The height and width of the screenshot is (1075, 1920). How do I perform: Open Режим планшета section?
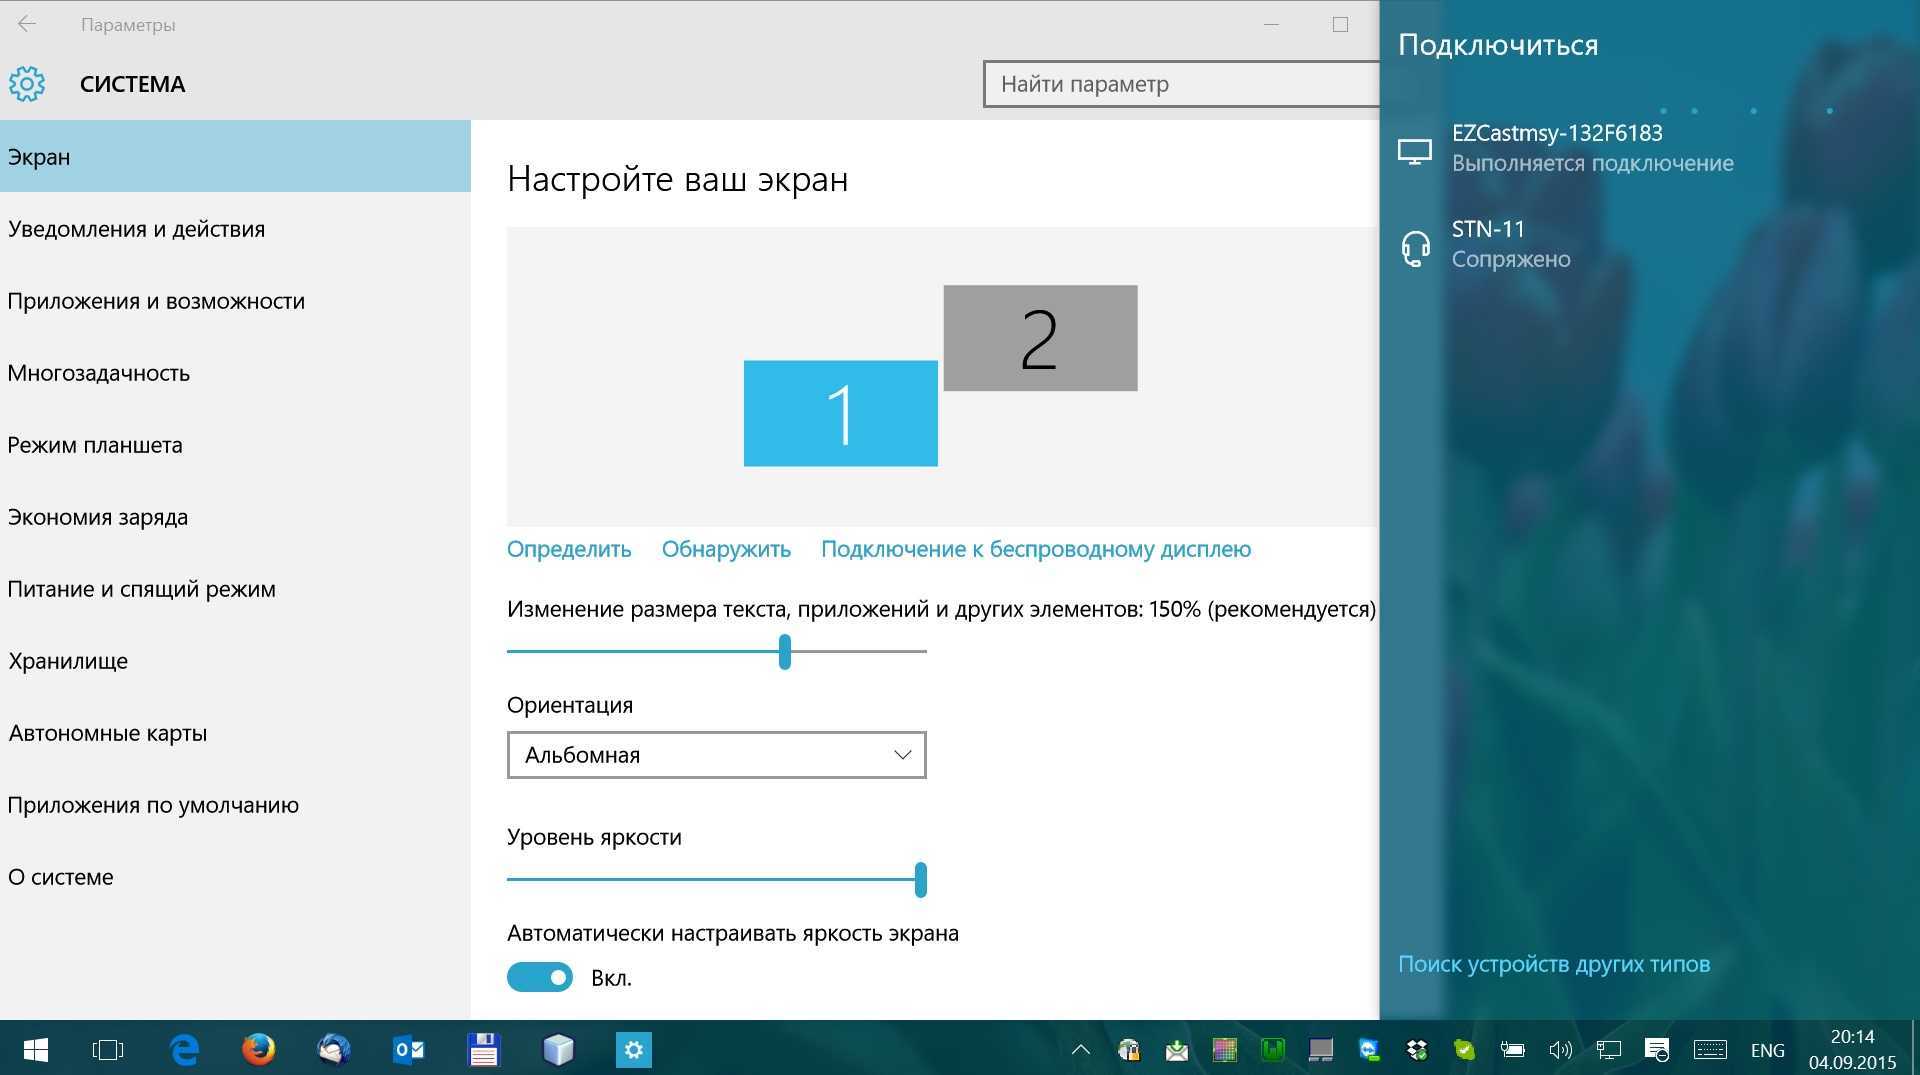click(235, 445)
